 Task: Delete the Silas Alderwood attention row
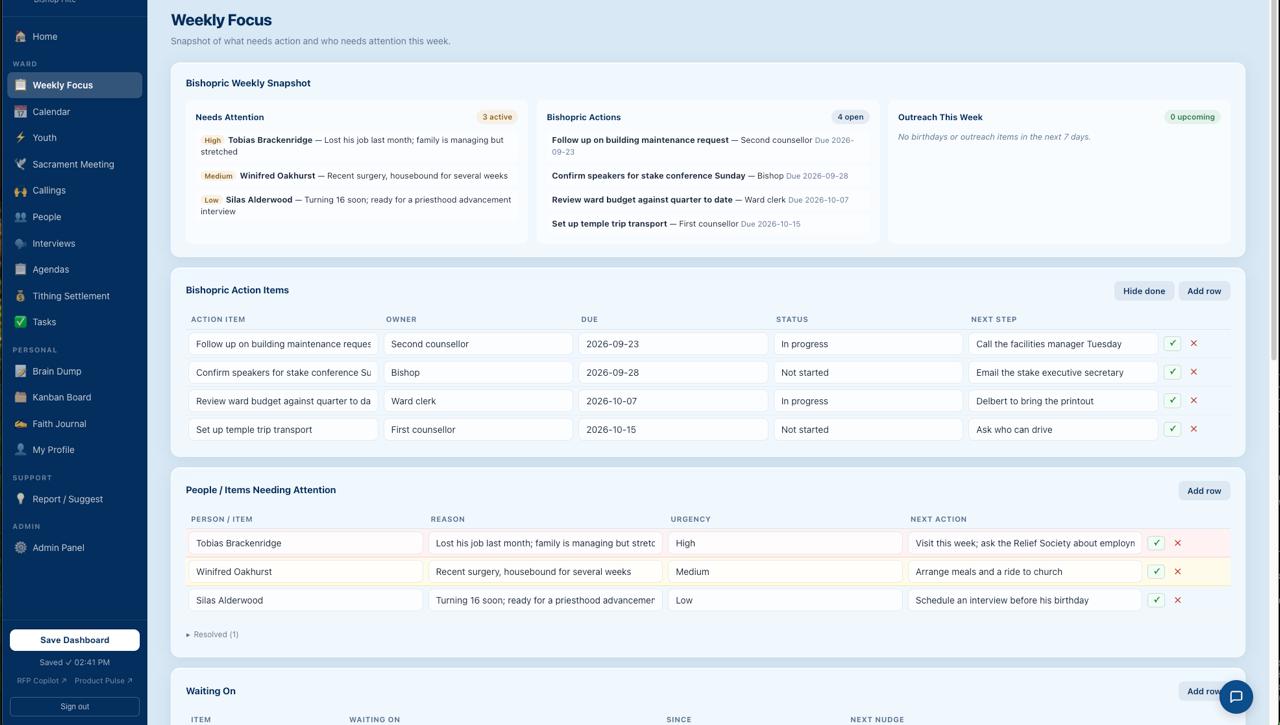(x=1178, y=600)
